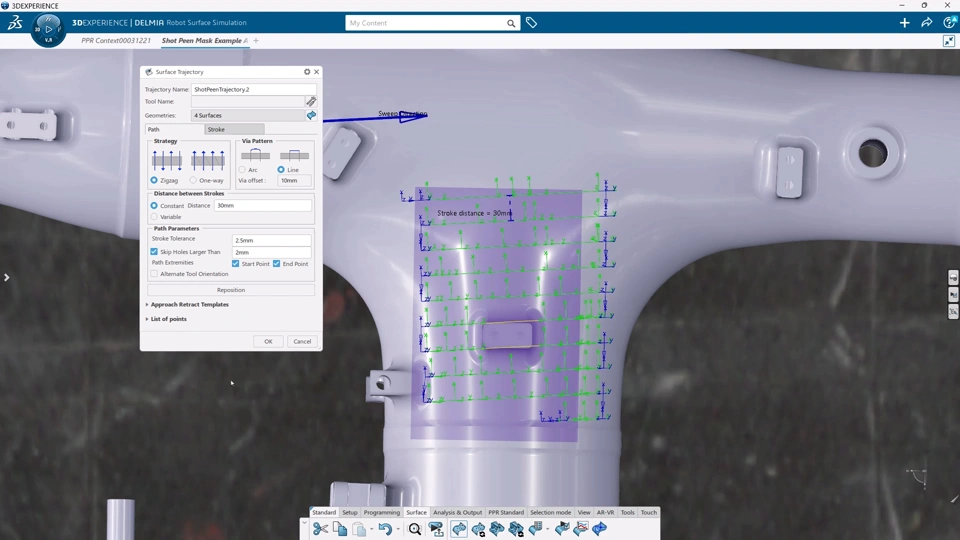This screenshot has height=540, width=960.
Task: Click the surface tool icon with play badge
Action: pyautogui.click(x=562, y=528)
